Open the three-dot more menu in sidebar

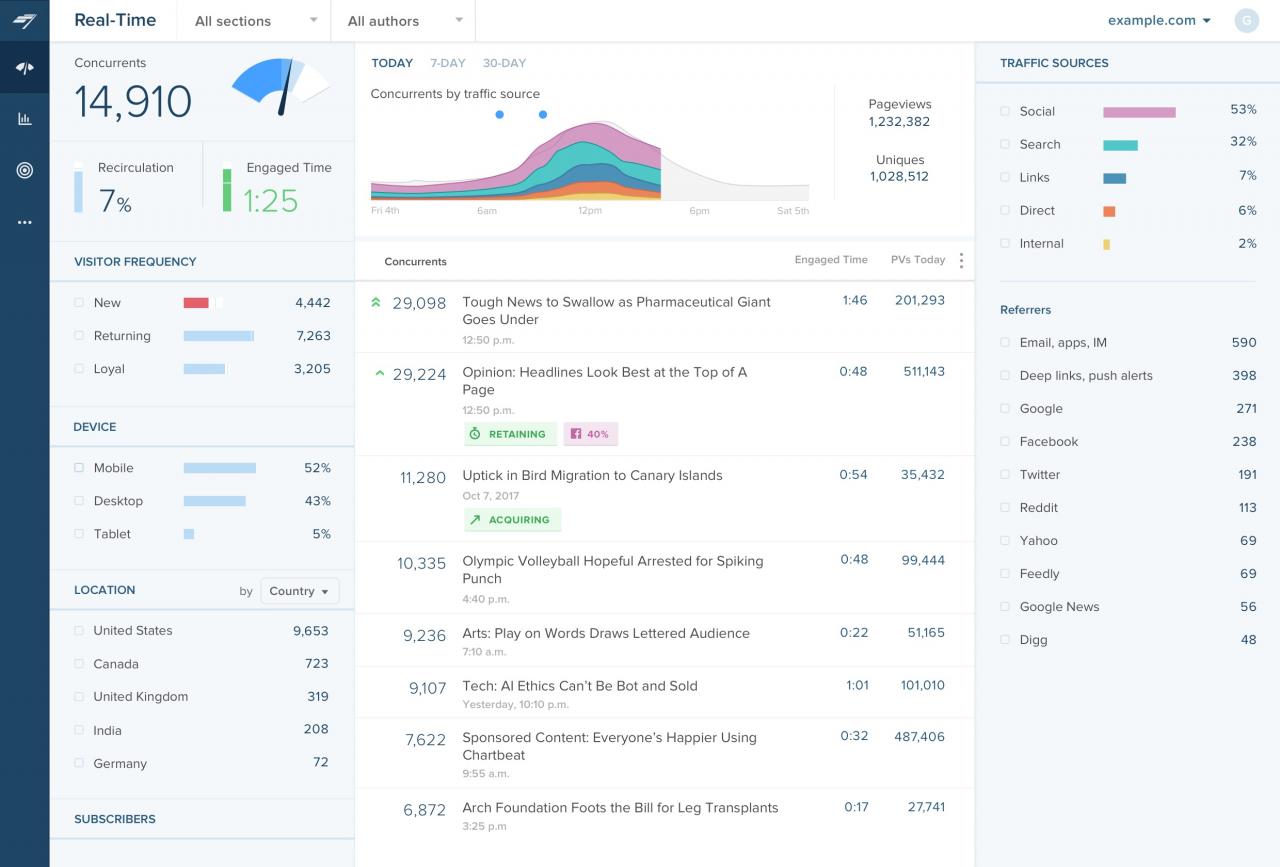(24, 222)
